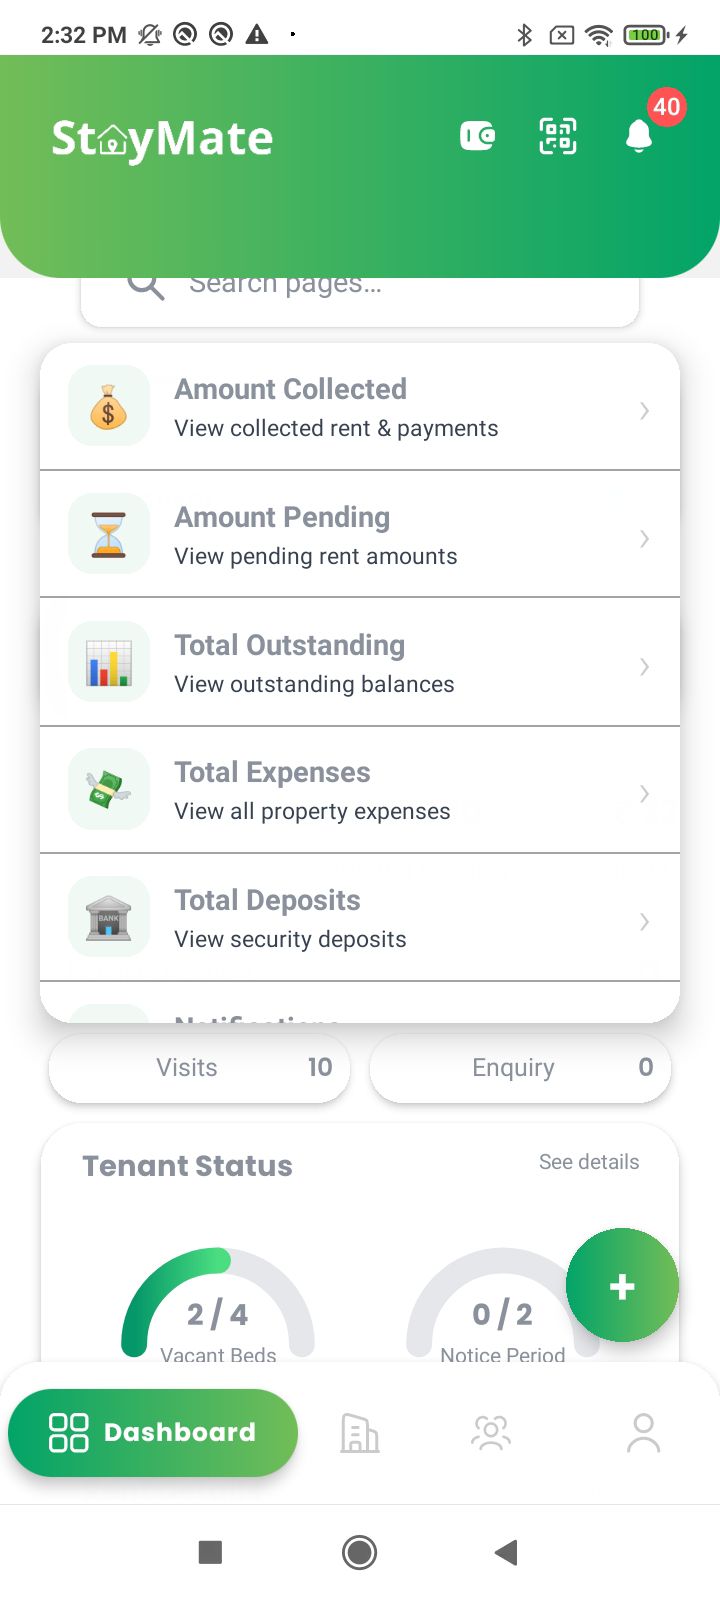Tap the QR code scanner icon
720x1600 pixels.
558,136
